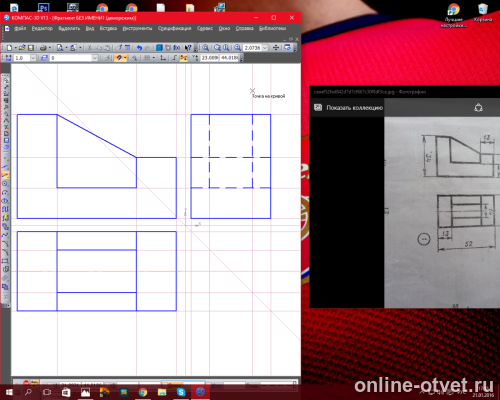The height and width of the screenshot is (400, 500).
Task: Click the Copy icon in the toolbar
Action: pos(99,48)
